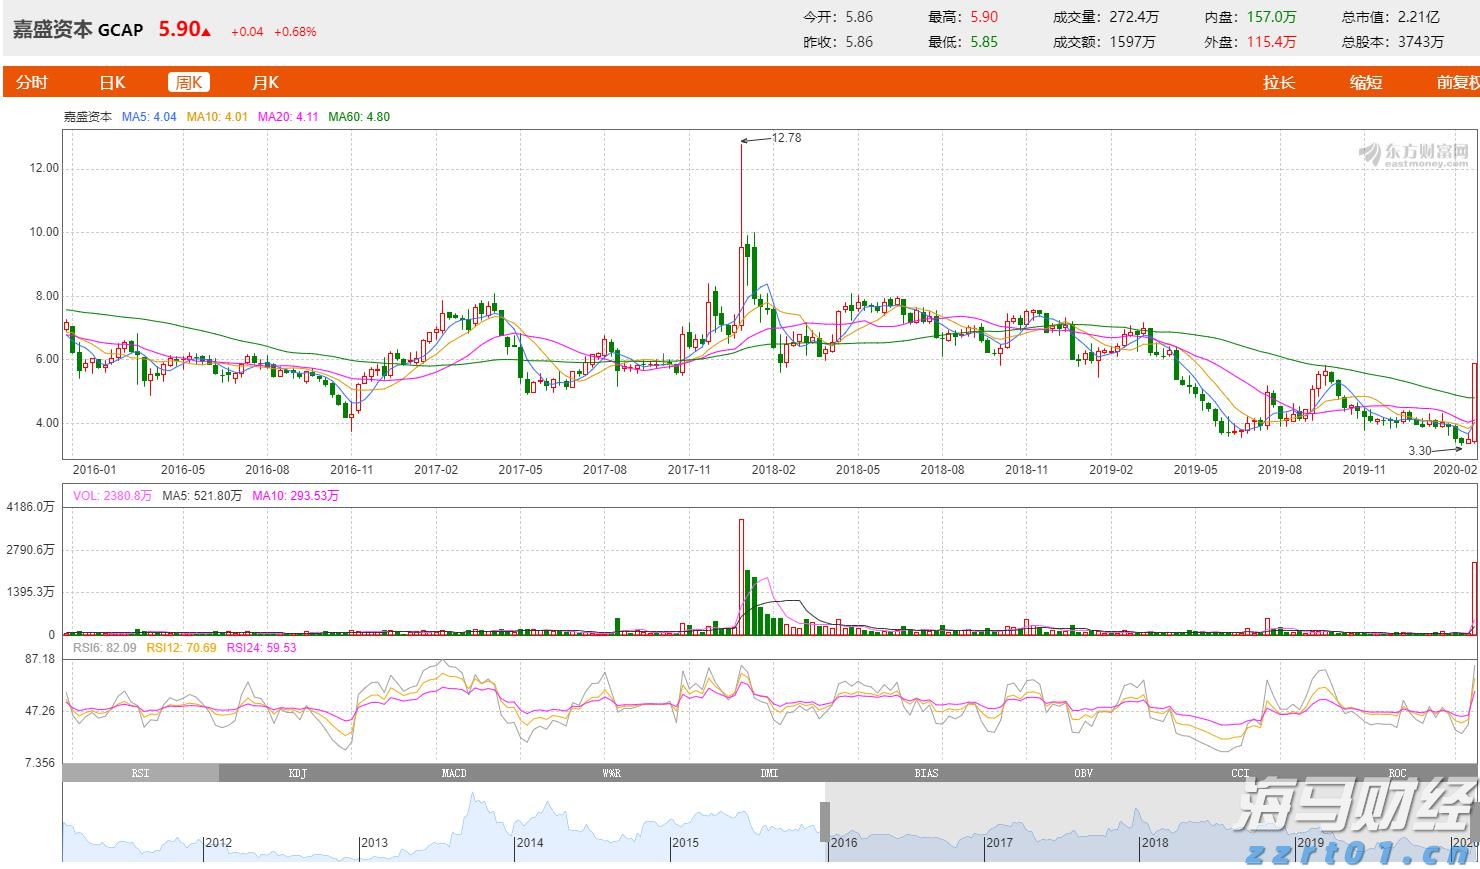The image size is (1480, 869).
Task: Show the W&R indicator
Action: [x=611, y=773]
